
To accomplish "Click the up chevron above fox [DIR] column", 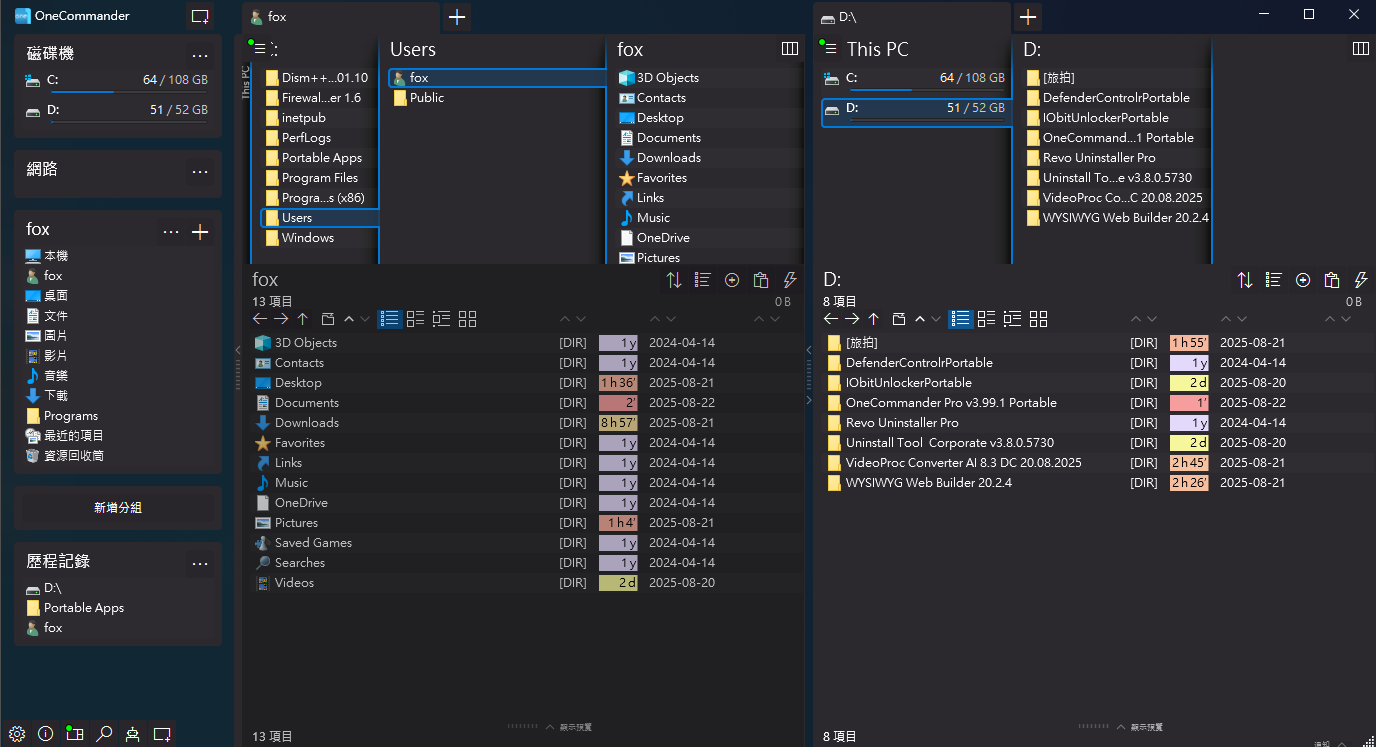I will pos(565,319).
